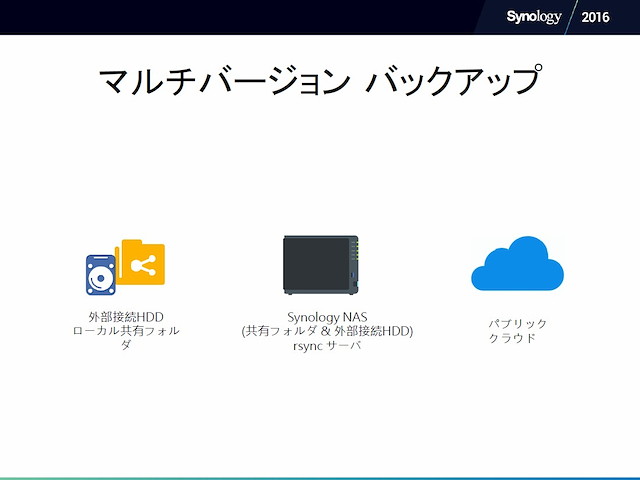Viewport: 640px width, 480px height.
Task: Click the blue external HDD icon
Action: pyautogui.click(x=101, y=275)
